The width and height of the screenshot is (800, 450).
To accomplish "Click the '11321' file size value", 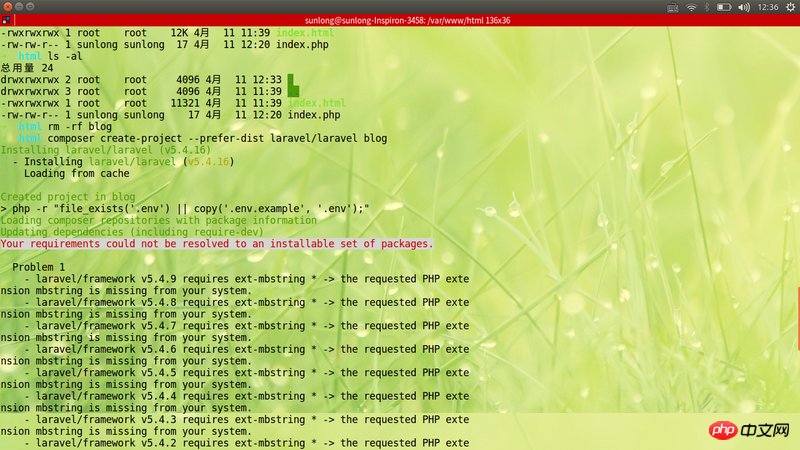I will 185,103.
